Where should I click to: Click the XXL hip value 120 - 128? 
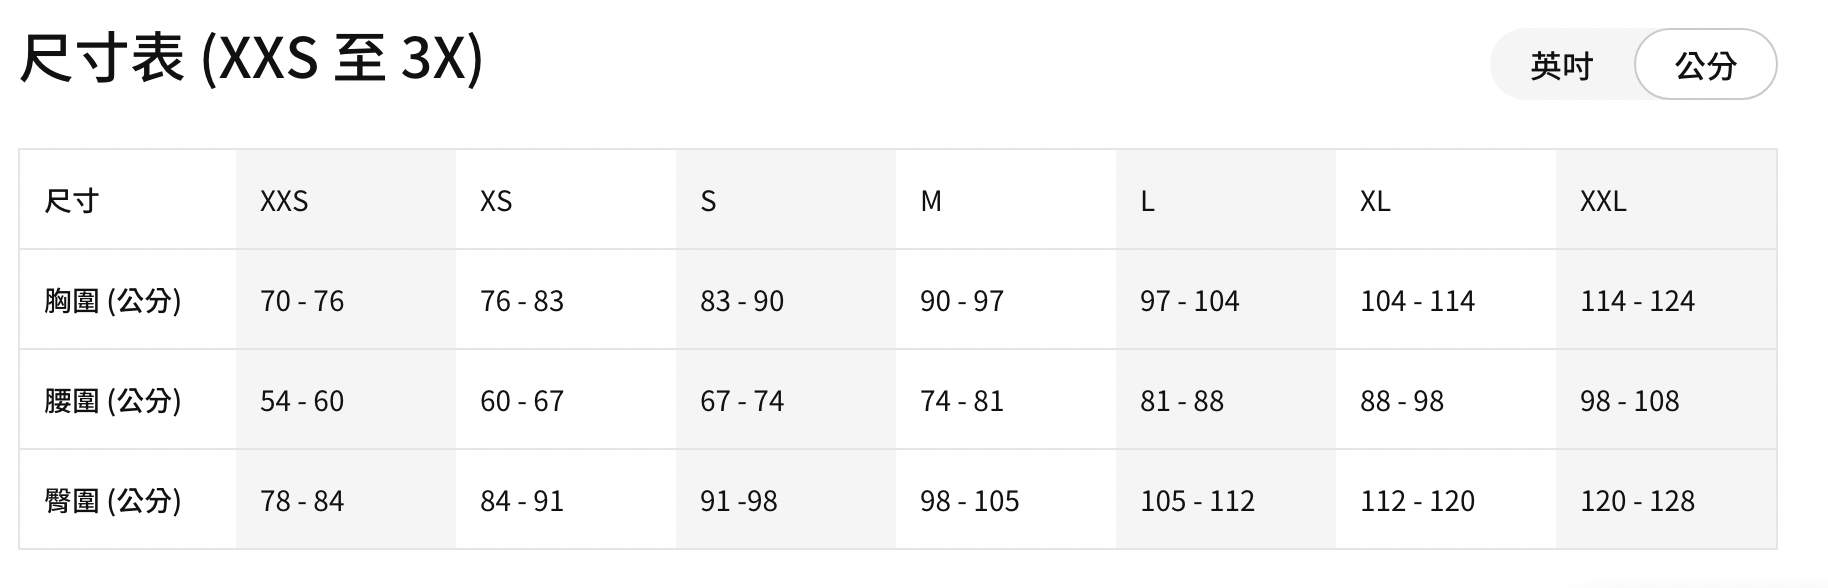click(x=1637, y=501)
